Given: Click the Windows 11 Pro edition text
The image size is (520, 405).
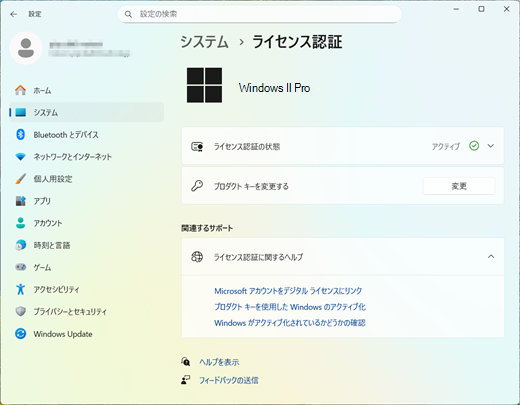Looking at the screenshot, I should click(274, 88).
